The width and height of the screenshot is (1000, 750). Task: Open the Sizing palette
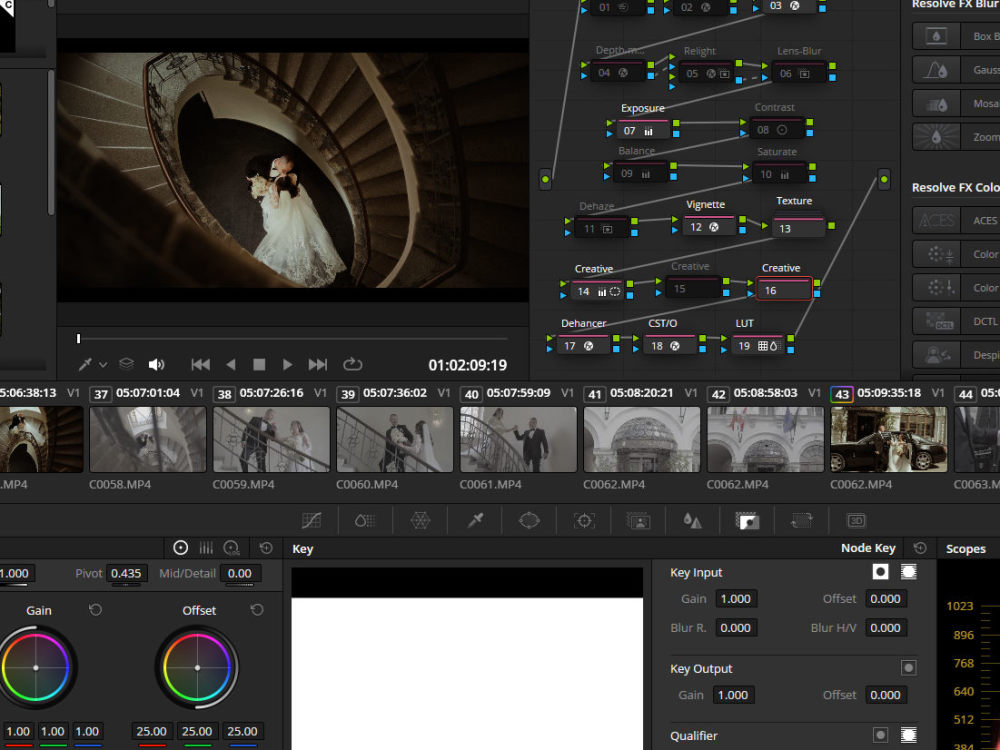pyautogui.click(x=802, y=520)
